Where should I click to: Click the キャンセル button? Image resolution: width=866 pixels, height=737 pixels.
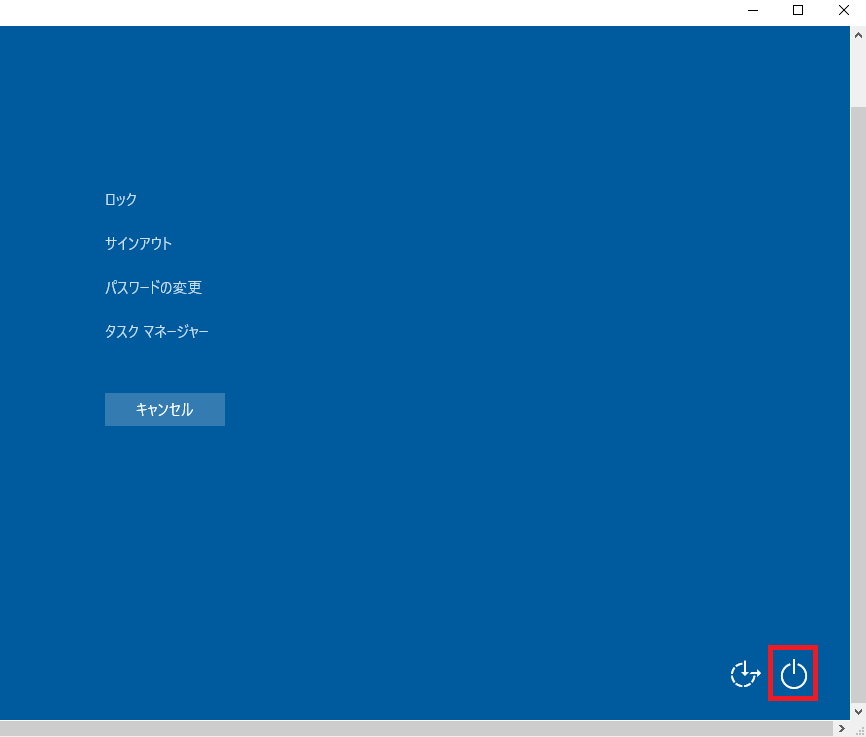coord(165,409)
